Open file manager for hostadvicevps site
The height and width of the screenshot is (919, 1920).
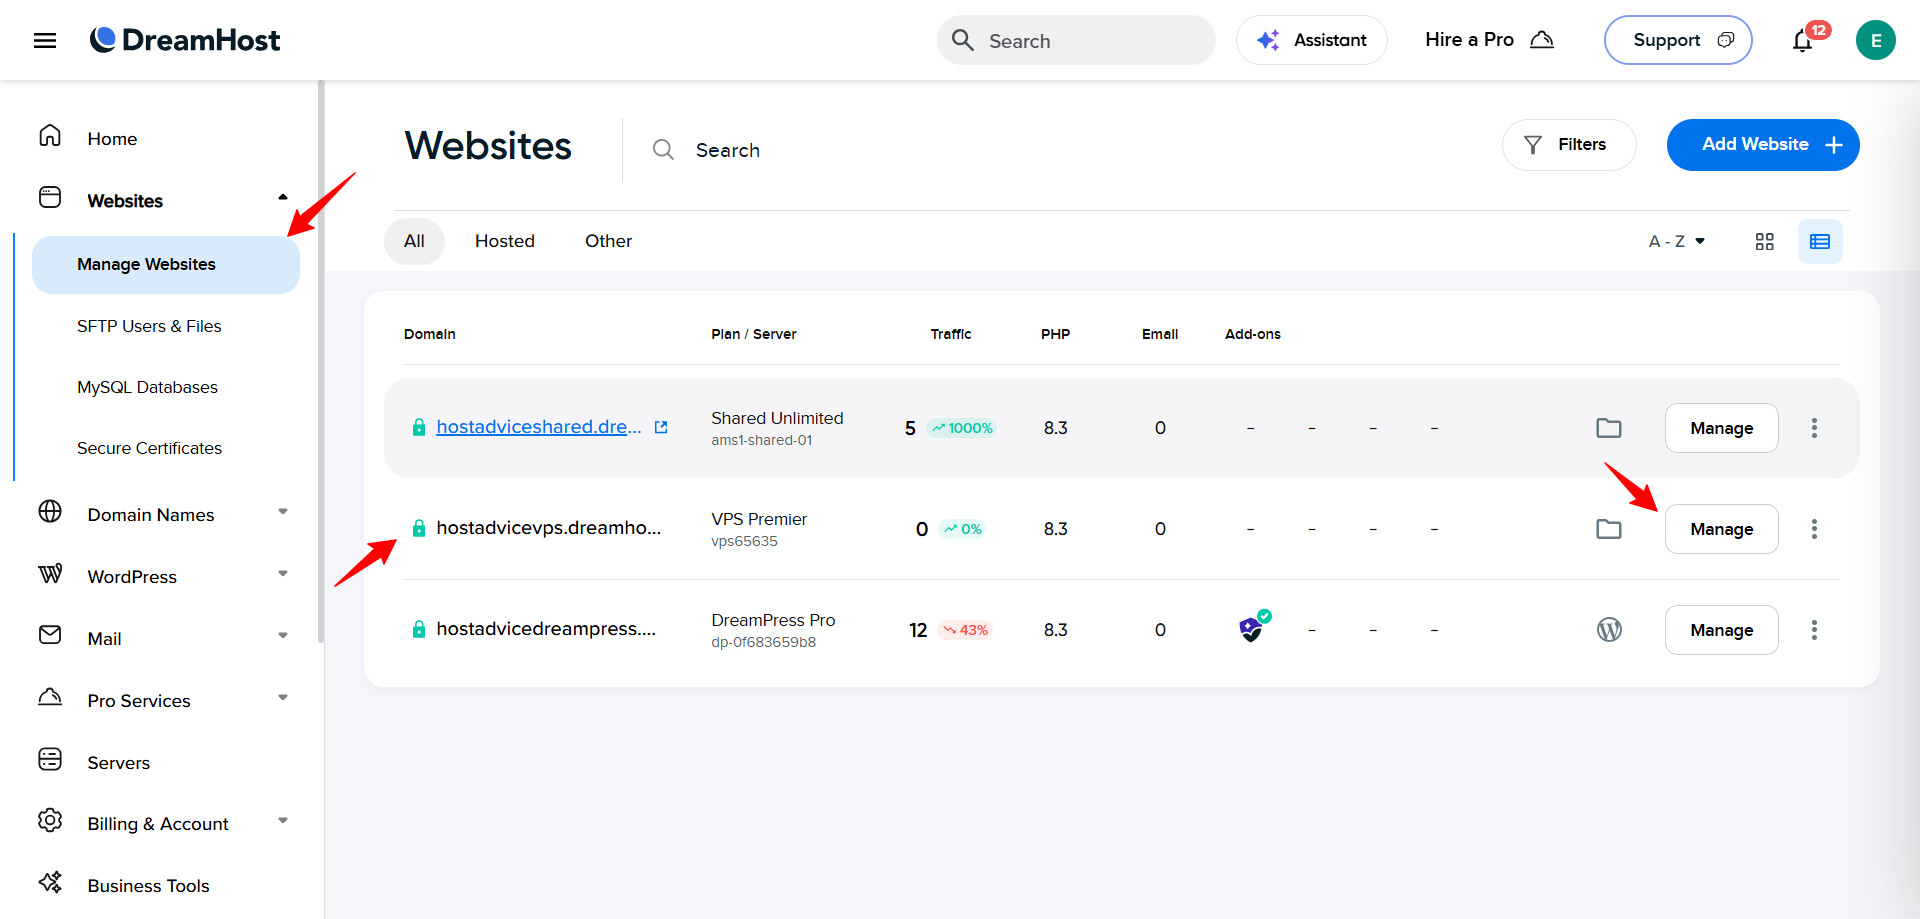(x=1609, y=529)
